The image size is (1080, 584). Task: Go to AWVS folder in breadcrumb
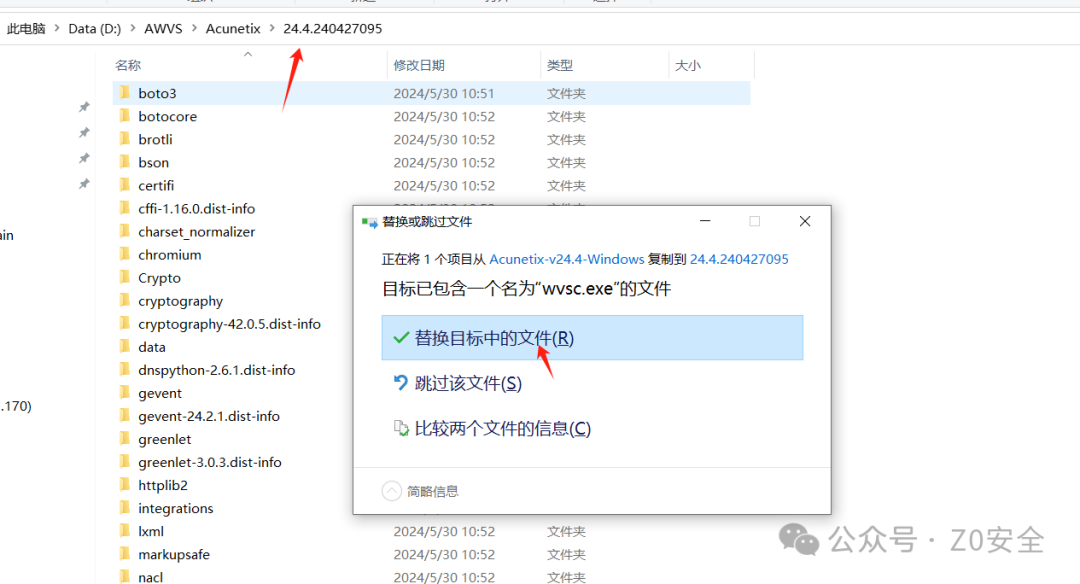pos(163,28)
